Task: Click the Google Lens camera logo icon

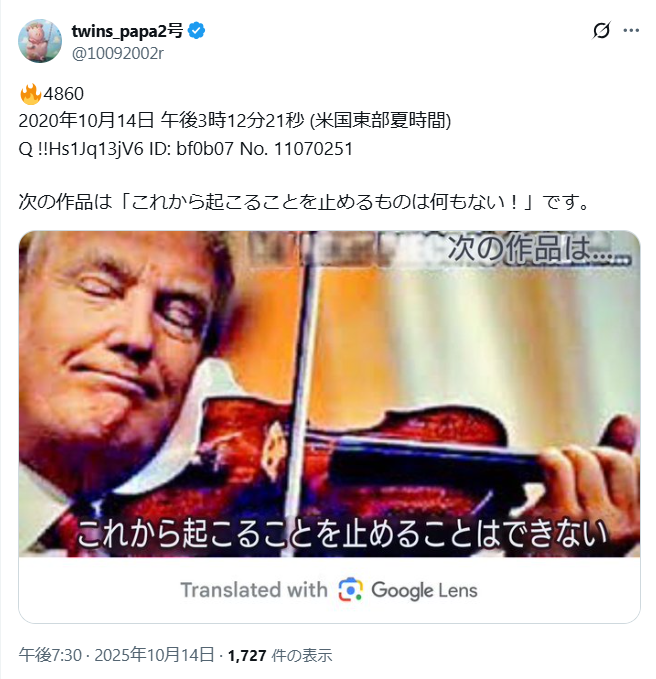Action: [350, 589]
